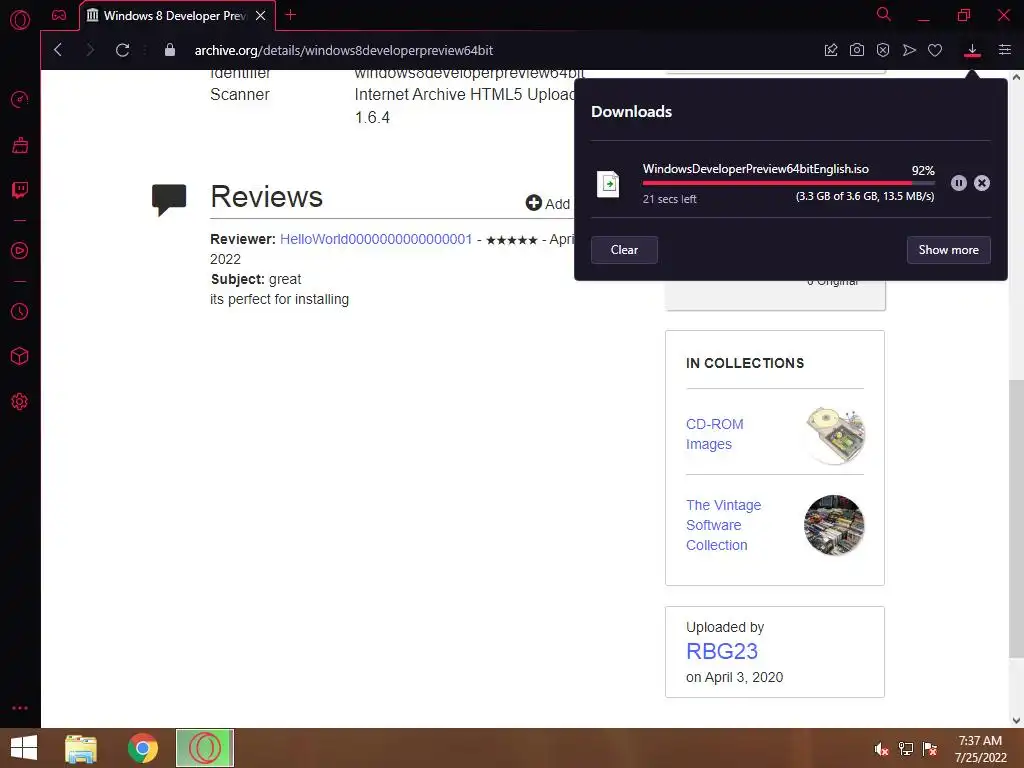View site security lock info
Viewport: 1024px width, 768px height.
[170, 50]
